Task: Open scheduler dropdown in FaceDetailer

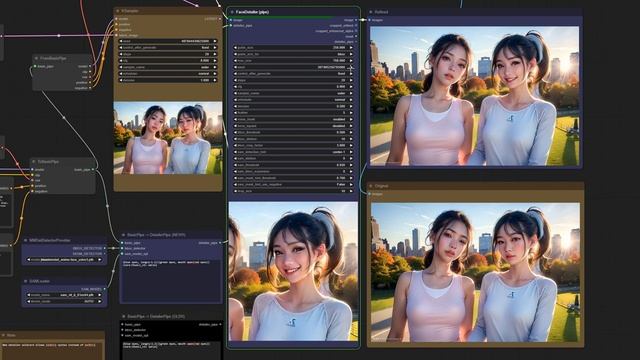Action: pos(293,100)
